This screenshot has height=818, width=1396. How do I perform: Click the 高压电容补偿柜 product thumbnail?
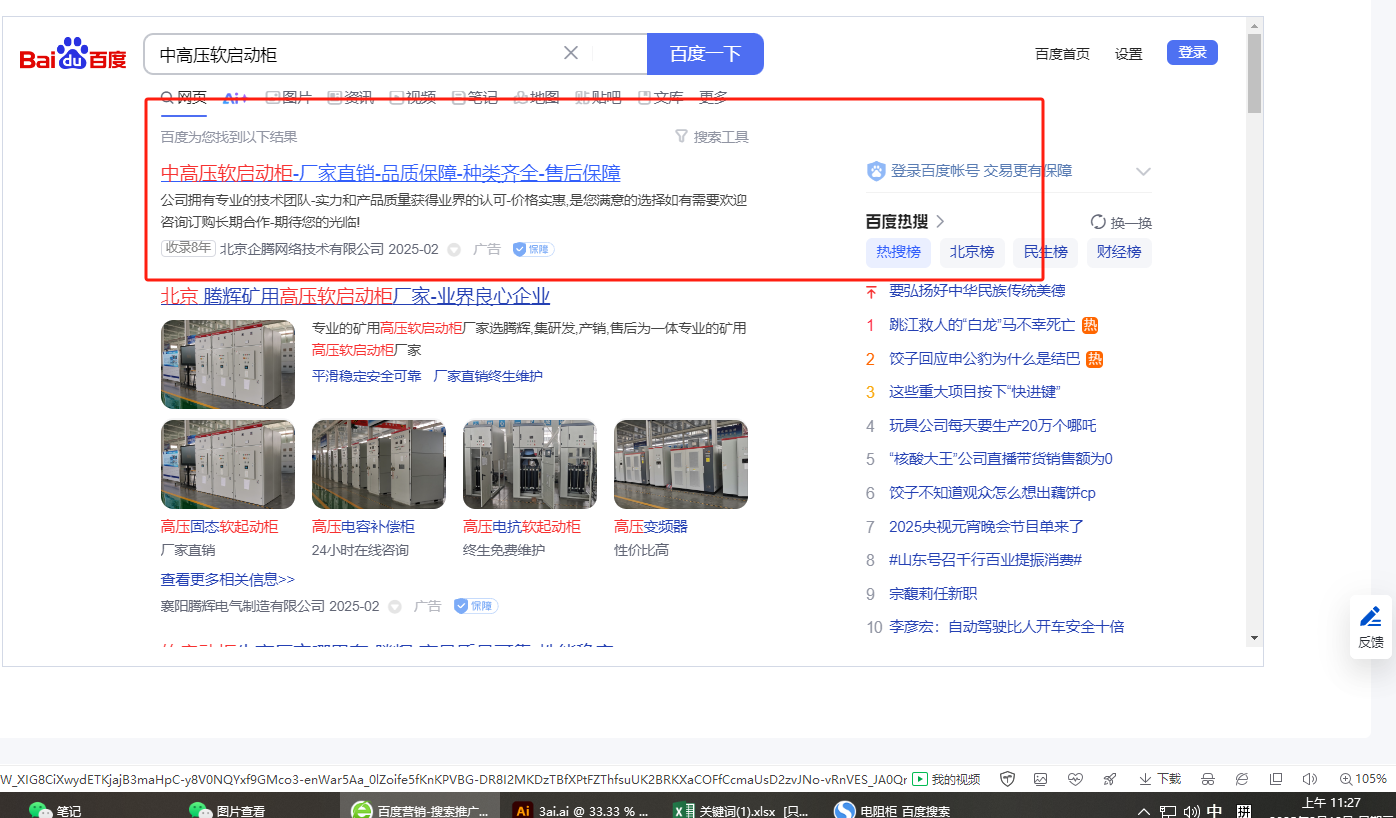[379, 465]
